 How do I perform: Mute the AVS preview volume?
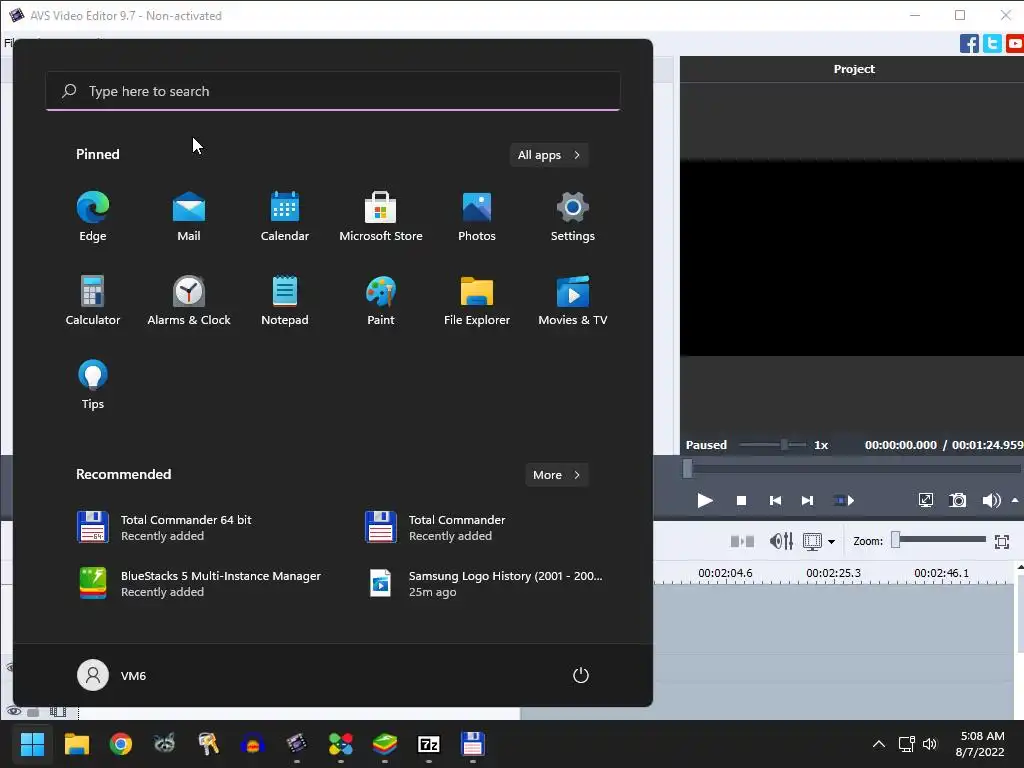point(991,501)
